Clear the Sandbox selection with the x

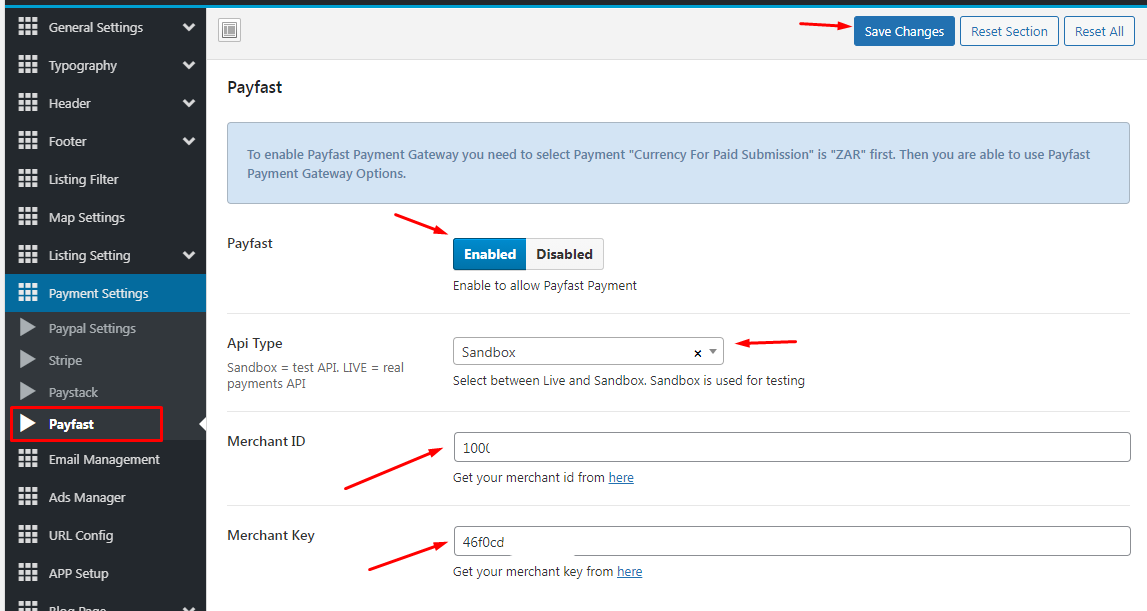(x=697, y=353)
